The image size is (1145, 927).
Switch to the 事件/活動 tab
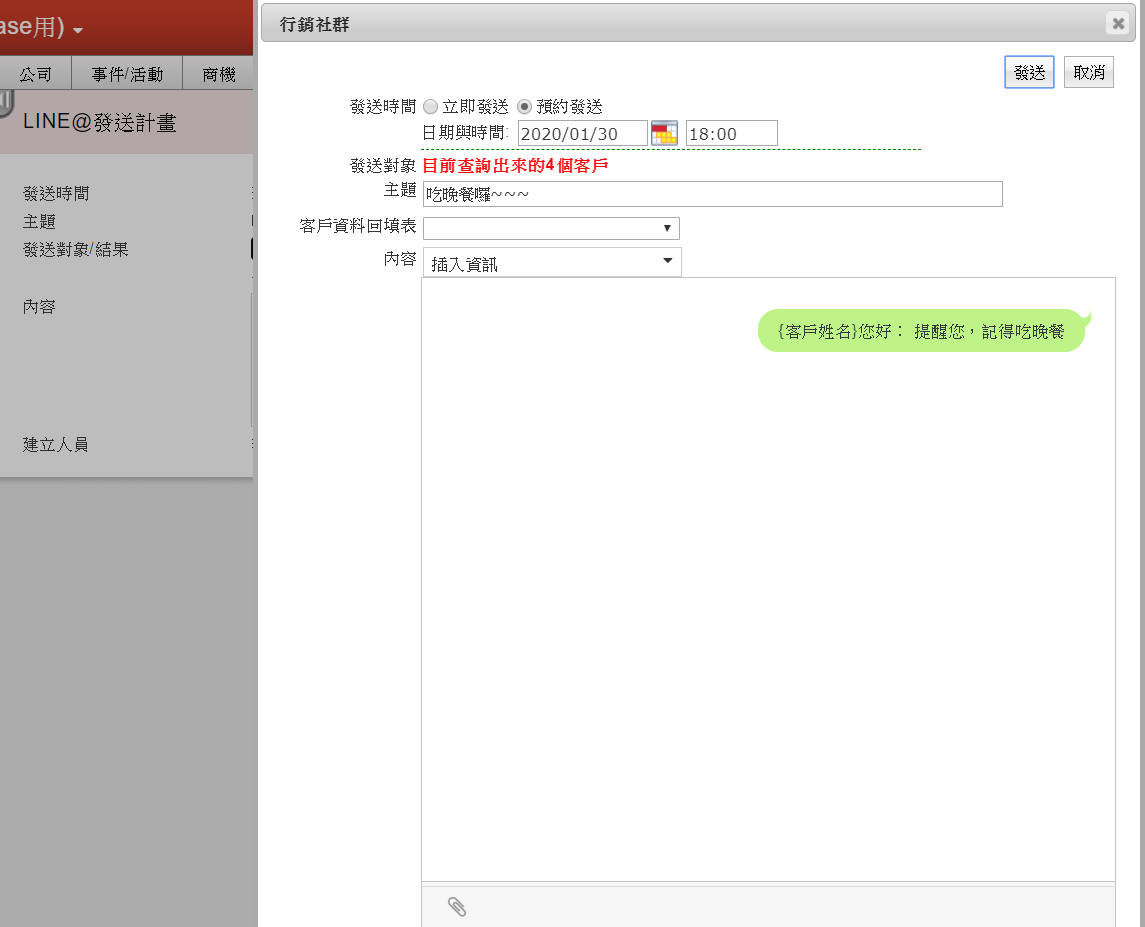pos(127,74)
